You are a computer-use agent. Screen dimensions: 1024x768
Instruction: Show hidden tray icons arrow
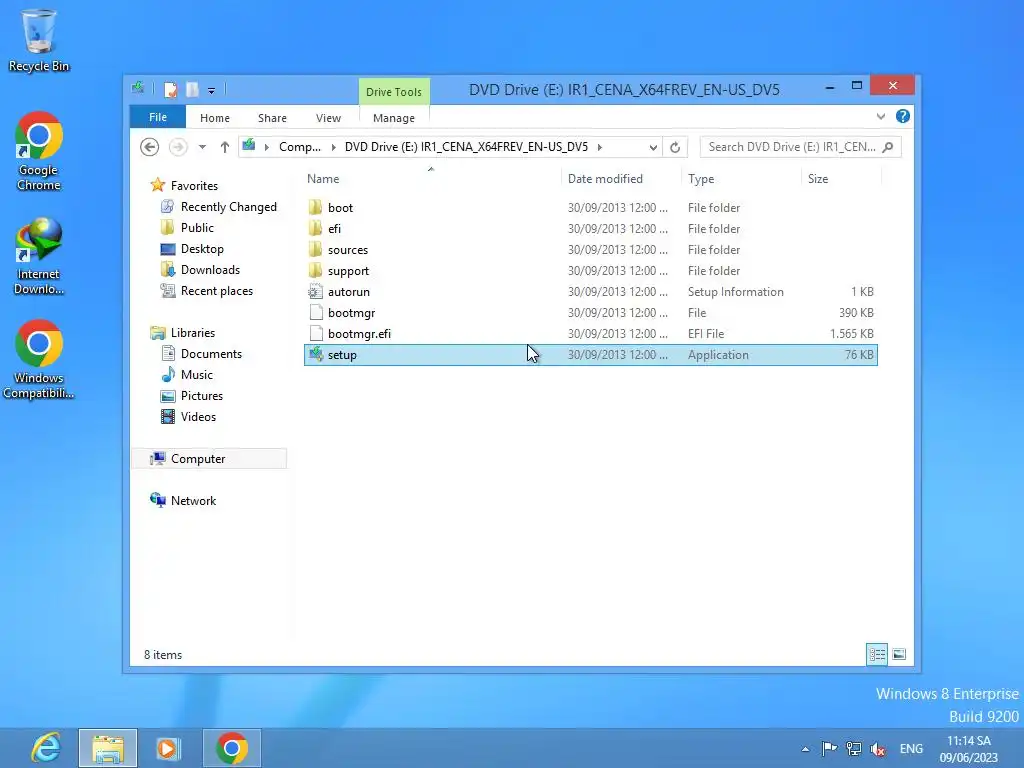coord(805,749)
